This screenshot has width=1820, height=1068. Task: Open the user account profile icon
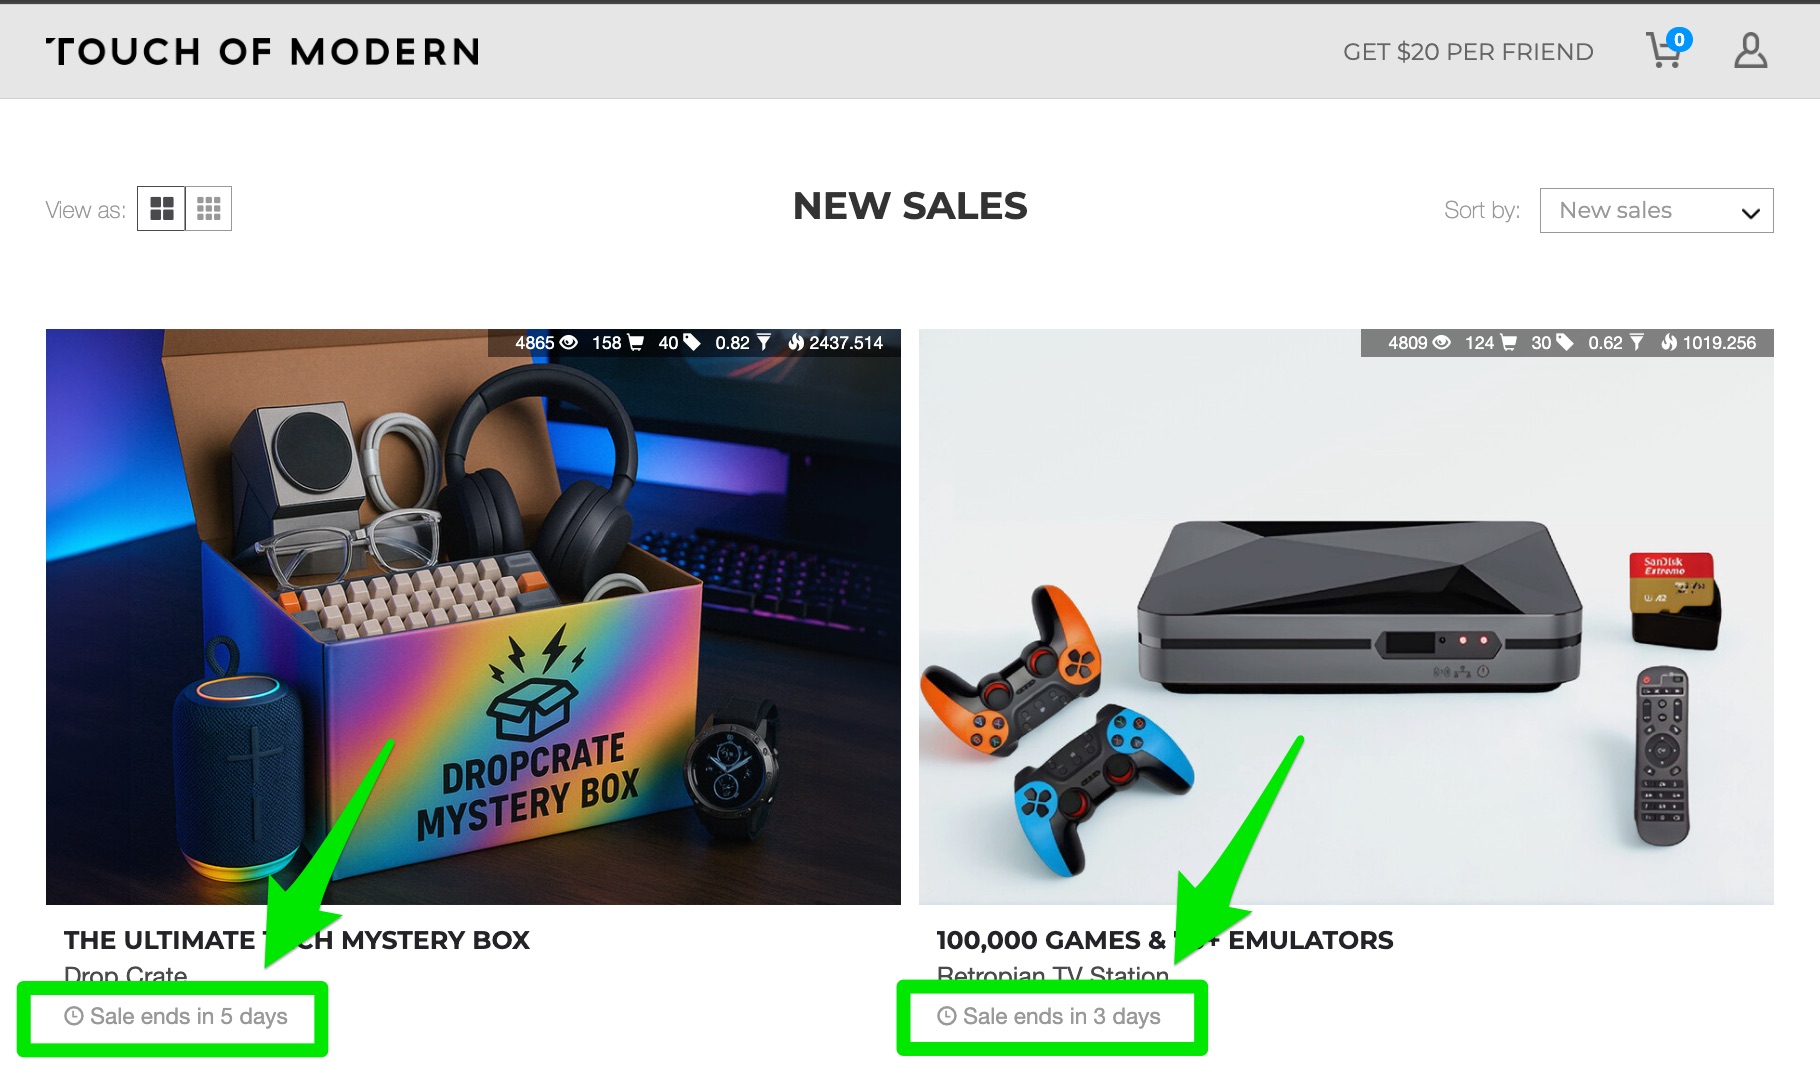click(x=1750, y=50)
